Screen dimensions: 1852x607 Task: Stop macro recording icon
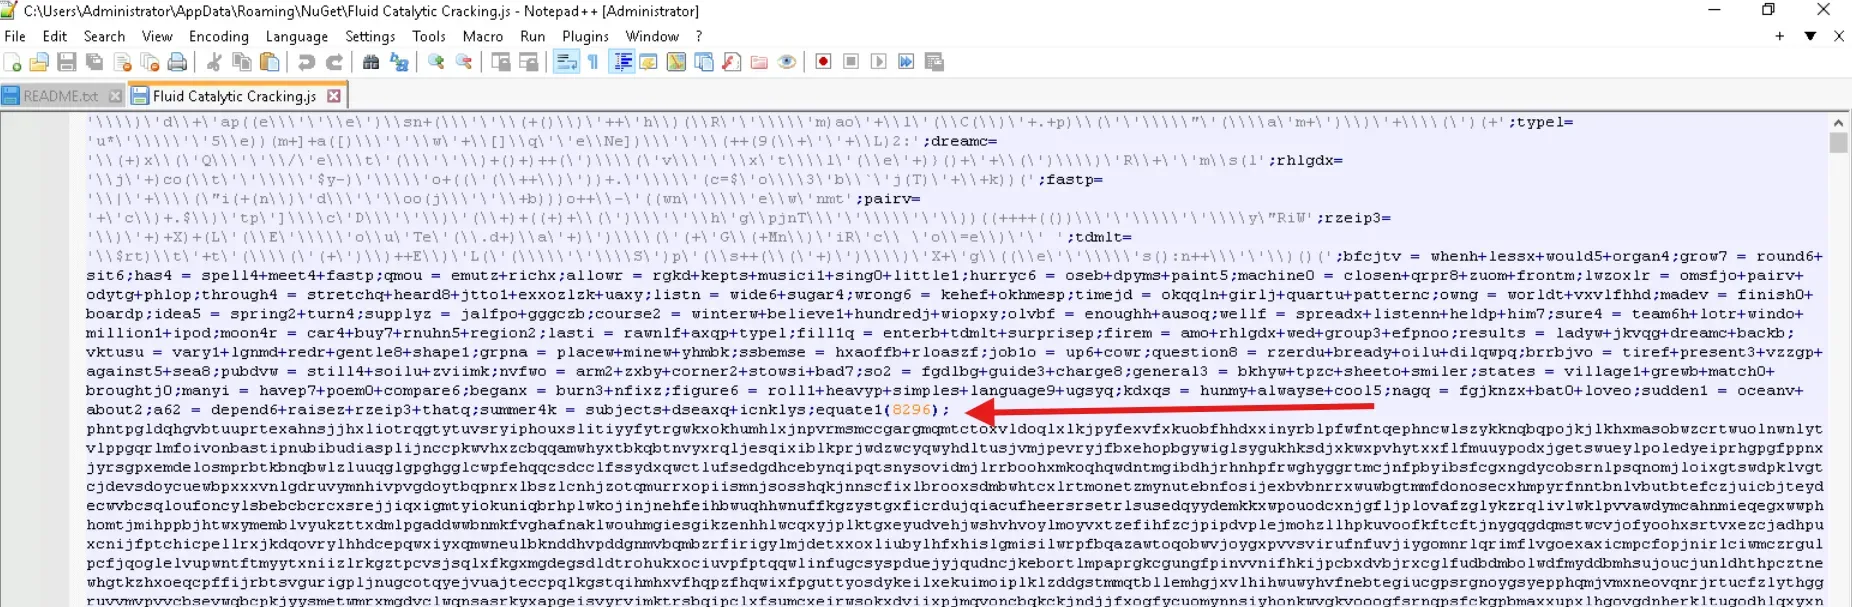tap(851, 62)
